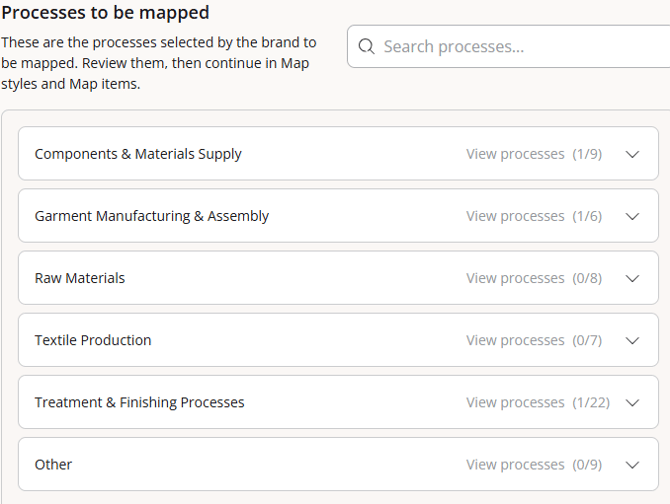Viewport: 670px width, 504px height.
Task: Click View processes for Garment Manufacturing & Assembly
Action: [x=515, y=216]
